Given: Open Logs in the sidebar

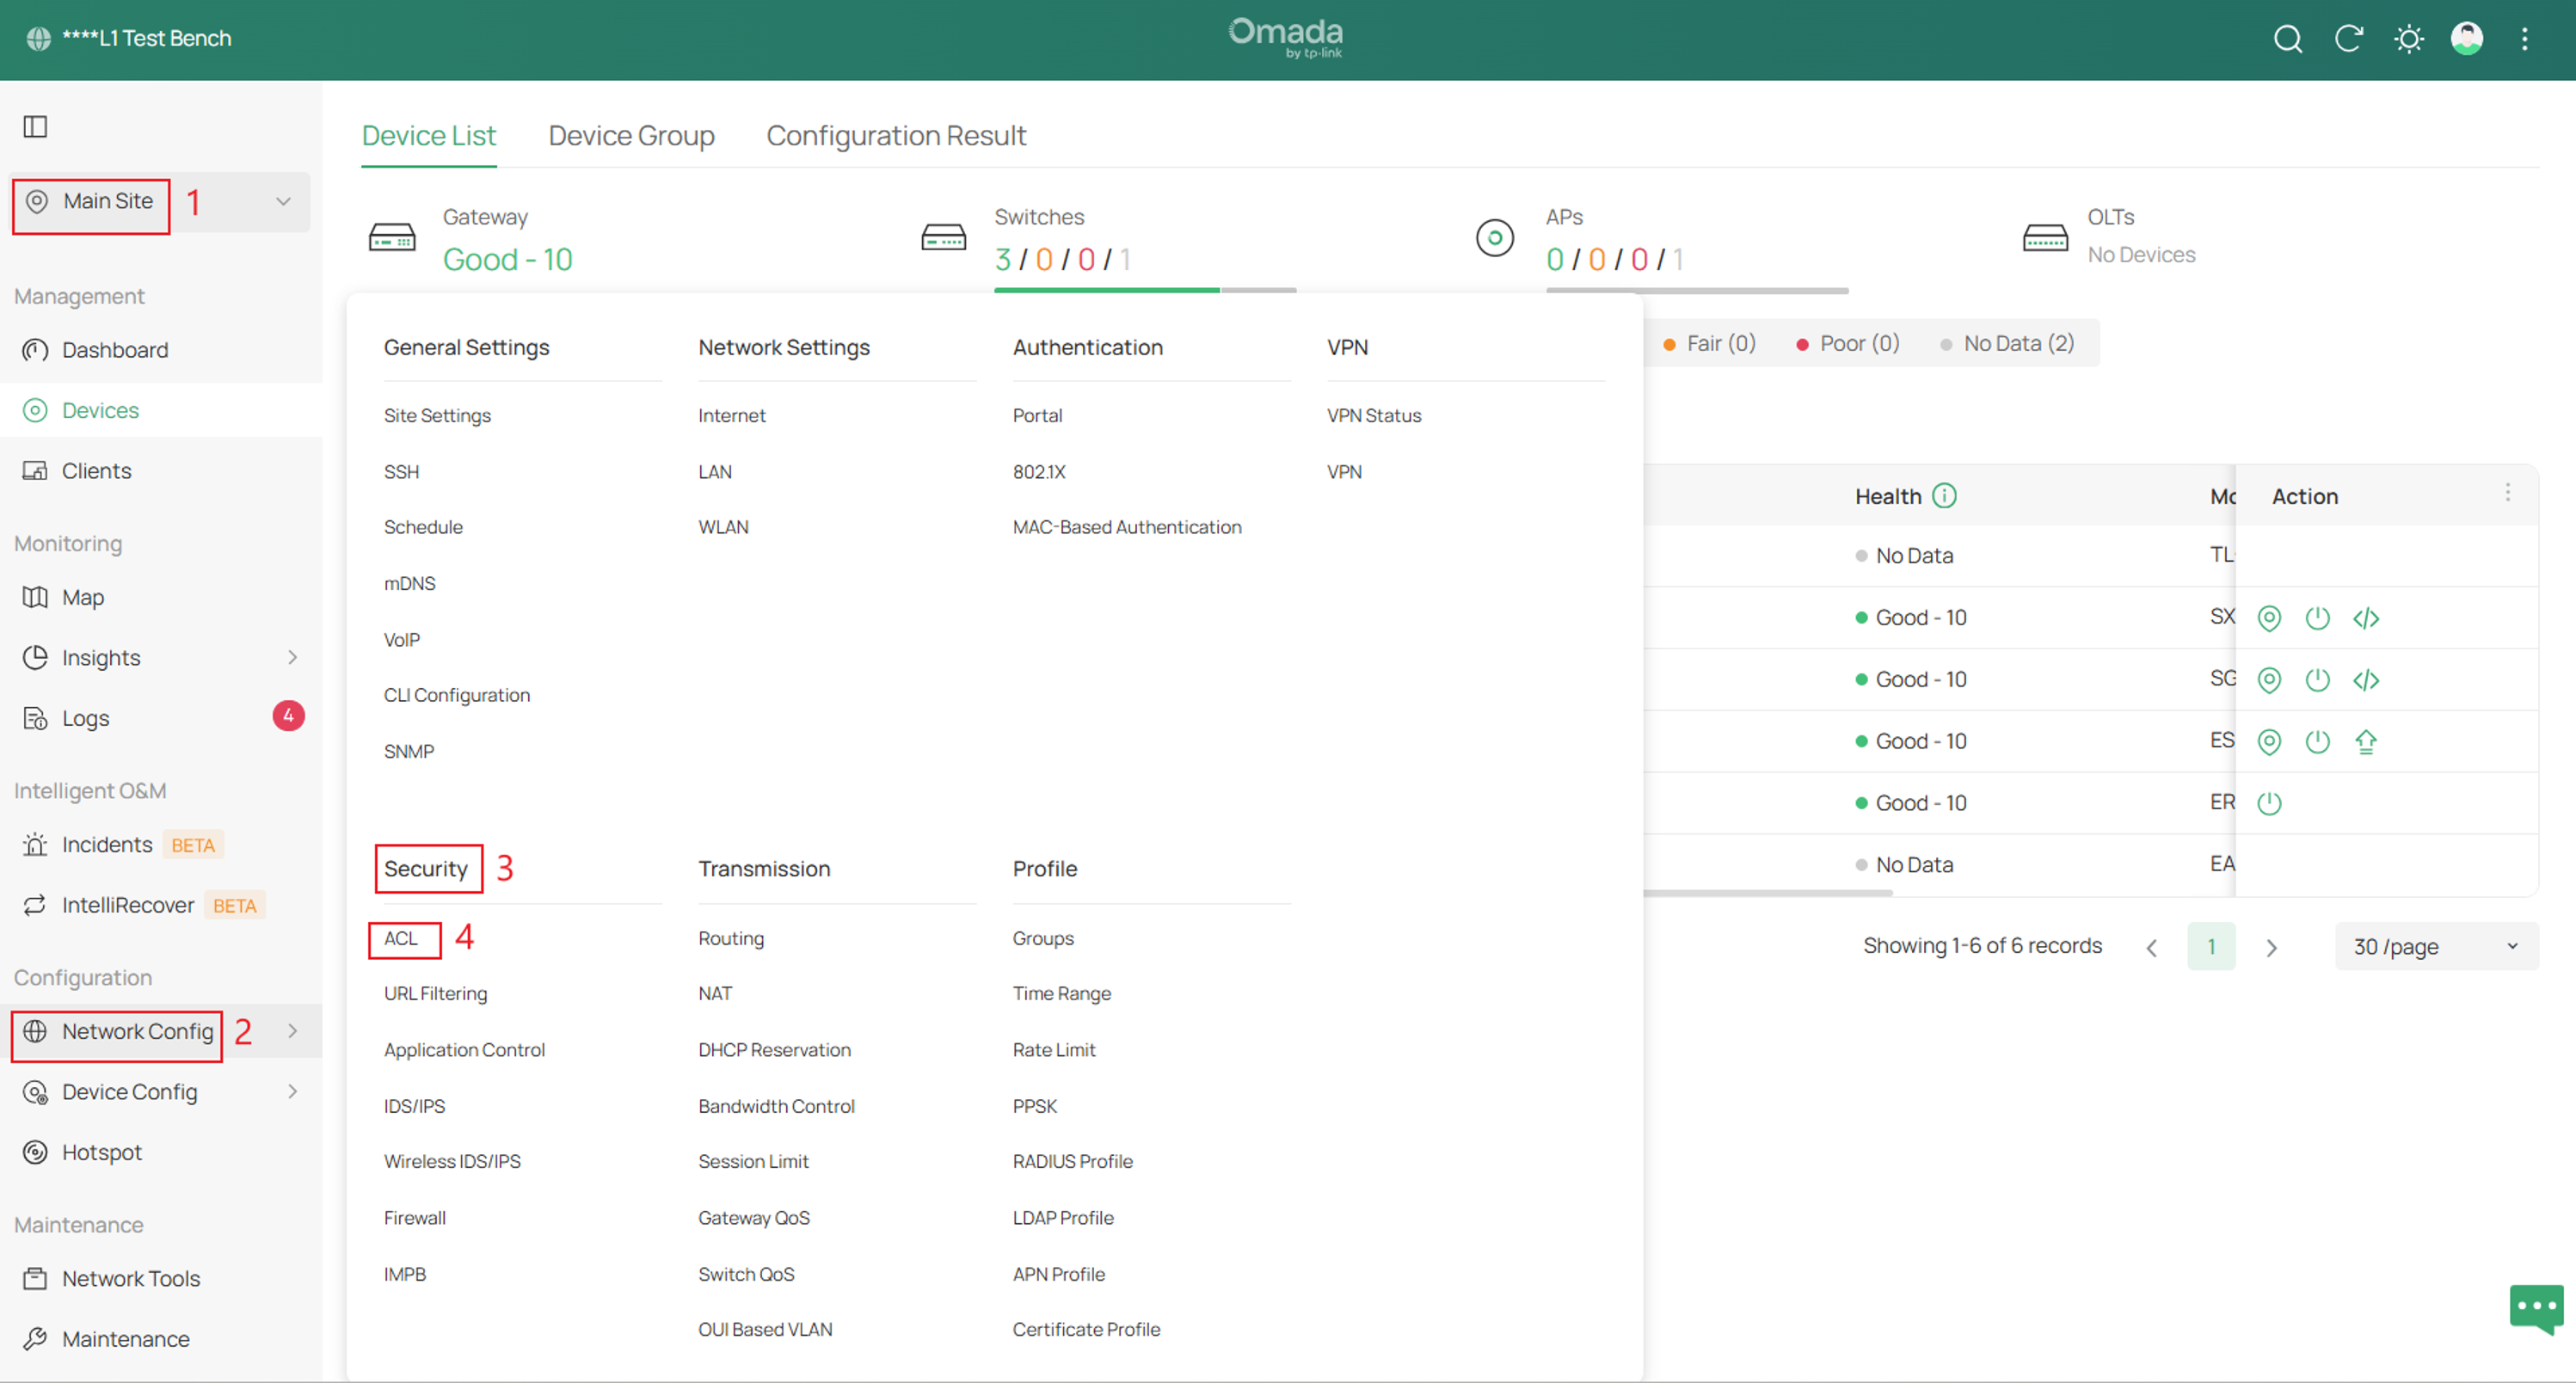Looking at the screenshot, I should [x=86, y=718].
